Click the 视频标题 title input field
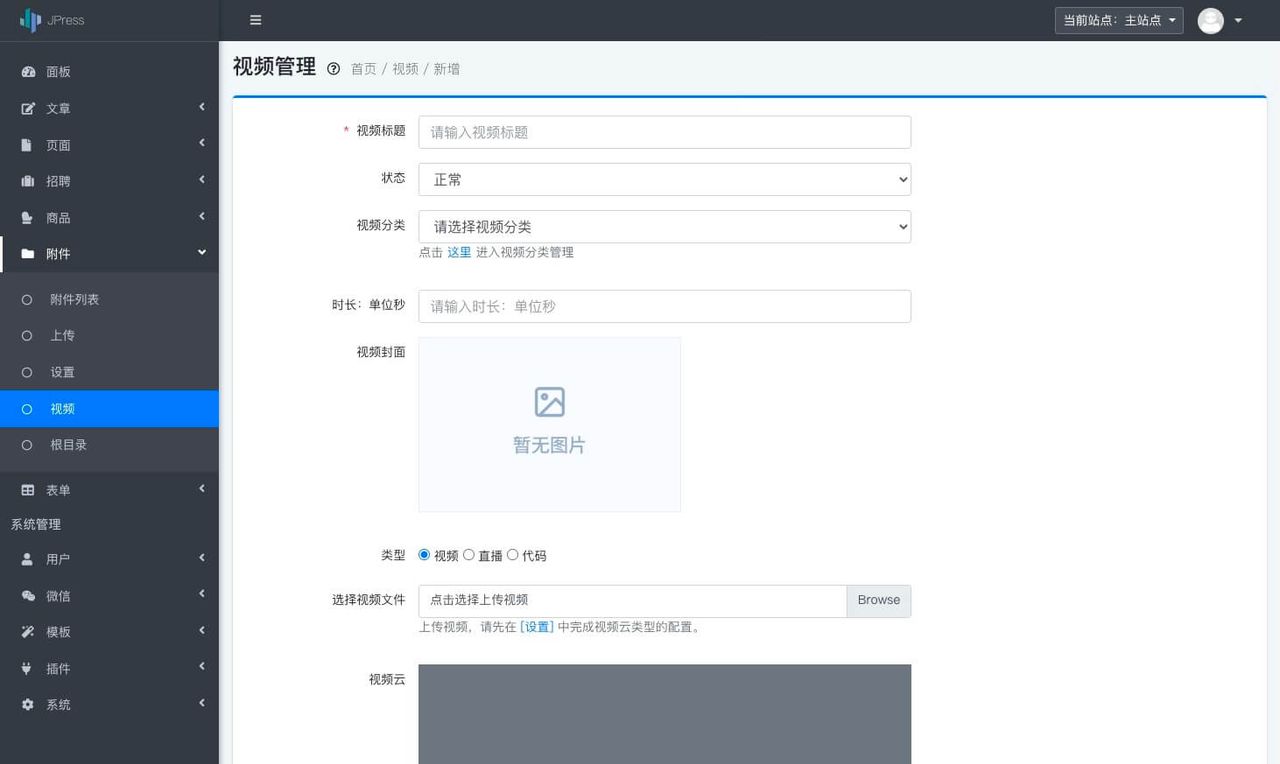 click(664, 131)
